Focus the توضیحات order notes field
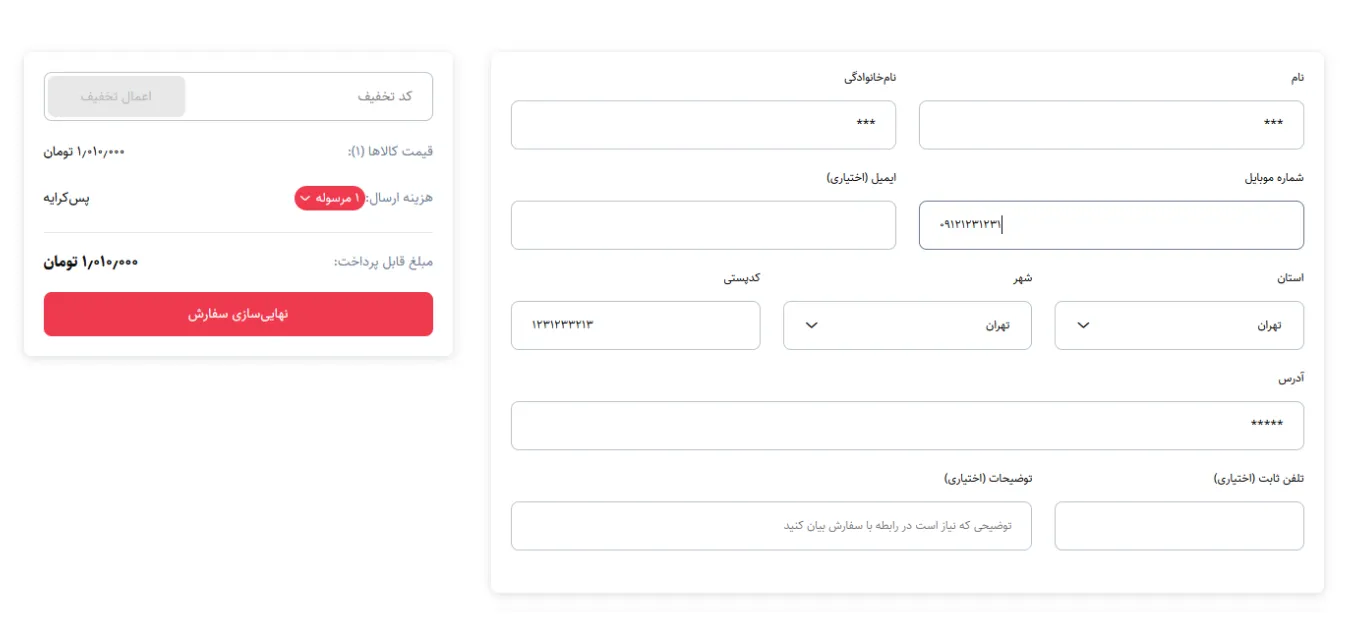Viewport: 1349px width, 624px height. point(770,526)
